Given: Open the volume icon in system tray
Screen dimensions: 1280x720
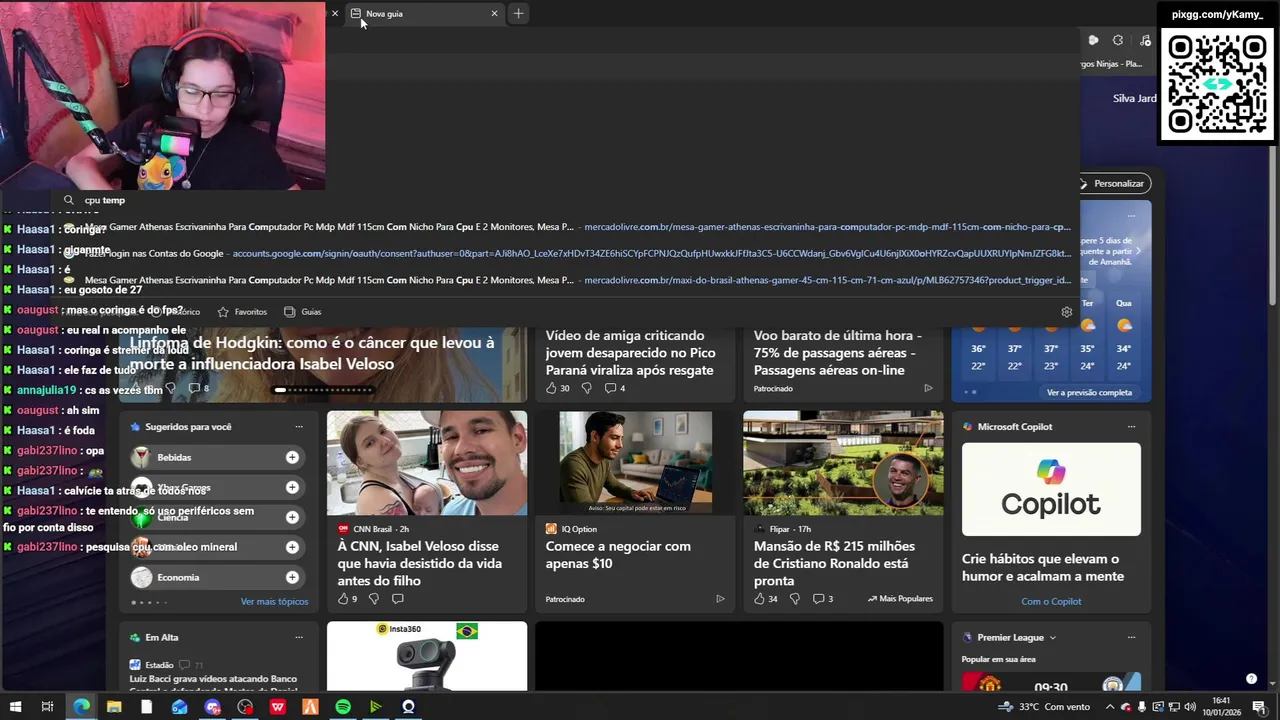Looking at the screenshot, I should 1190,707.
